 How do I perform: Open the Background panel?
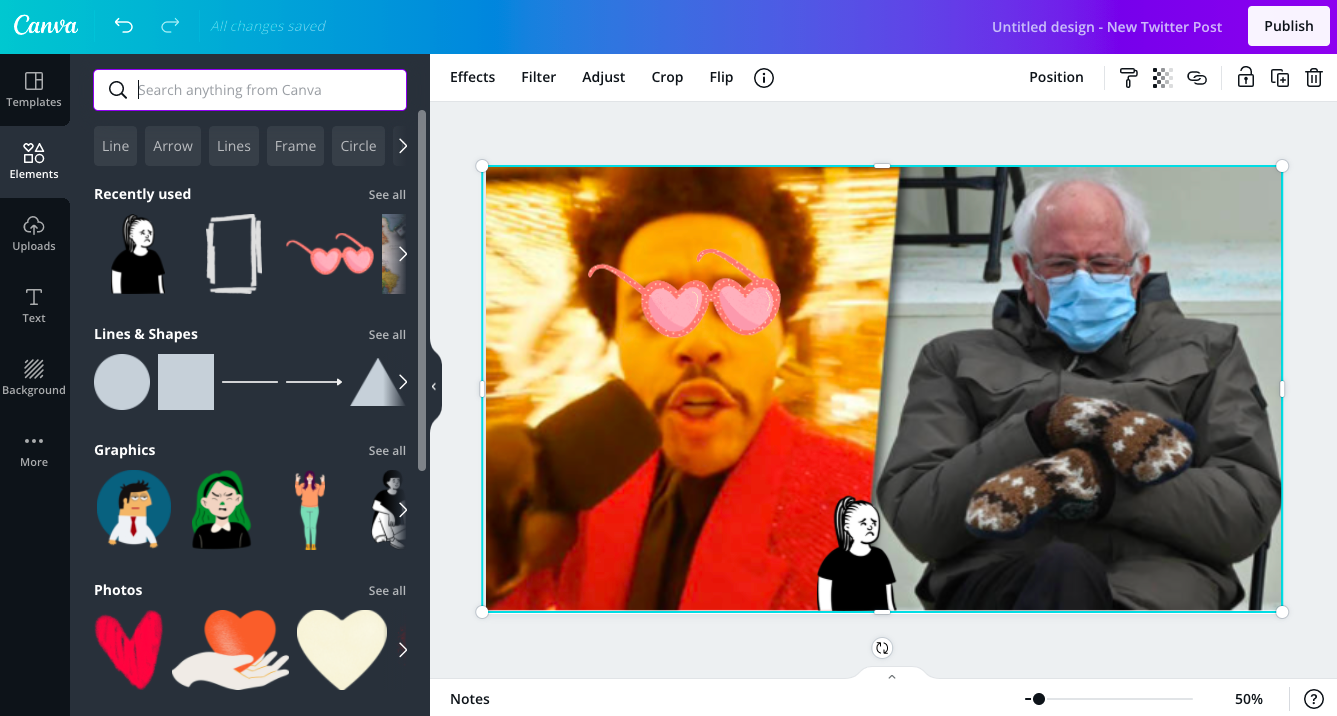[34, 377]
